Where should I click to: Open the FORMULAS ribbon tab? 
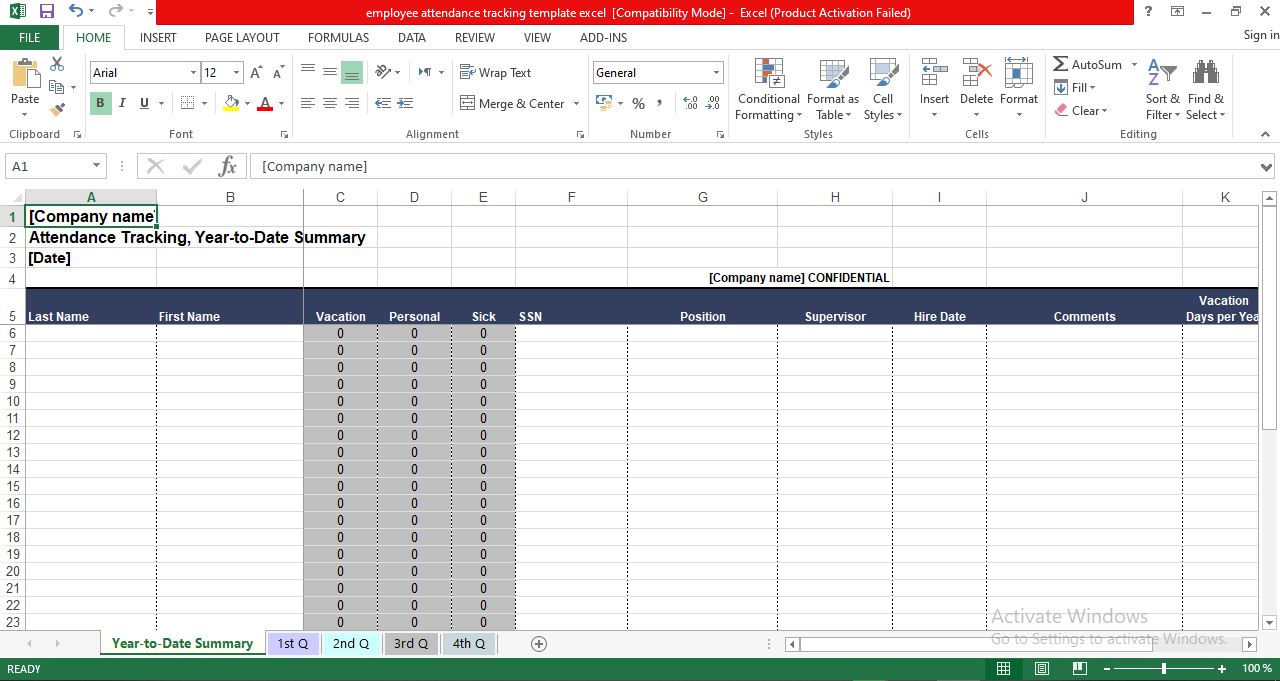coord(338,37)
